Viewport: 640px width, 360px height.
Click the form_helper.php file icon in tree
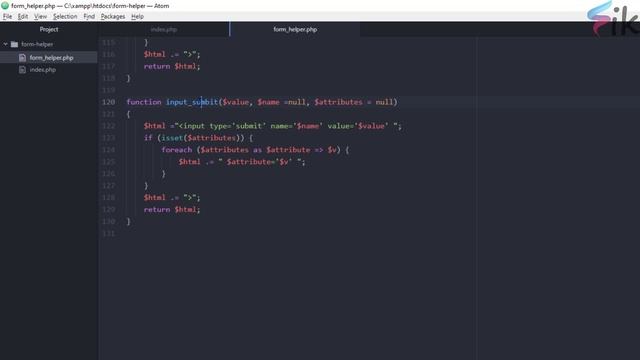[22, 58]
